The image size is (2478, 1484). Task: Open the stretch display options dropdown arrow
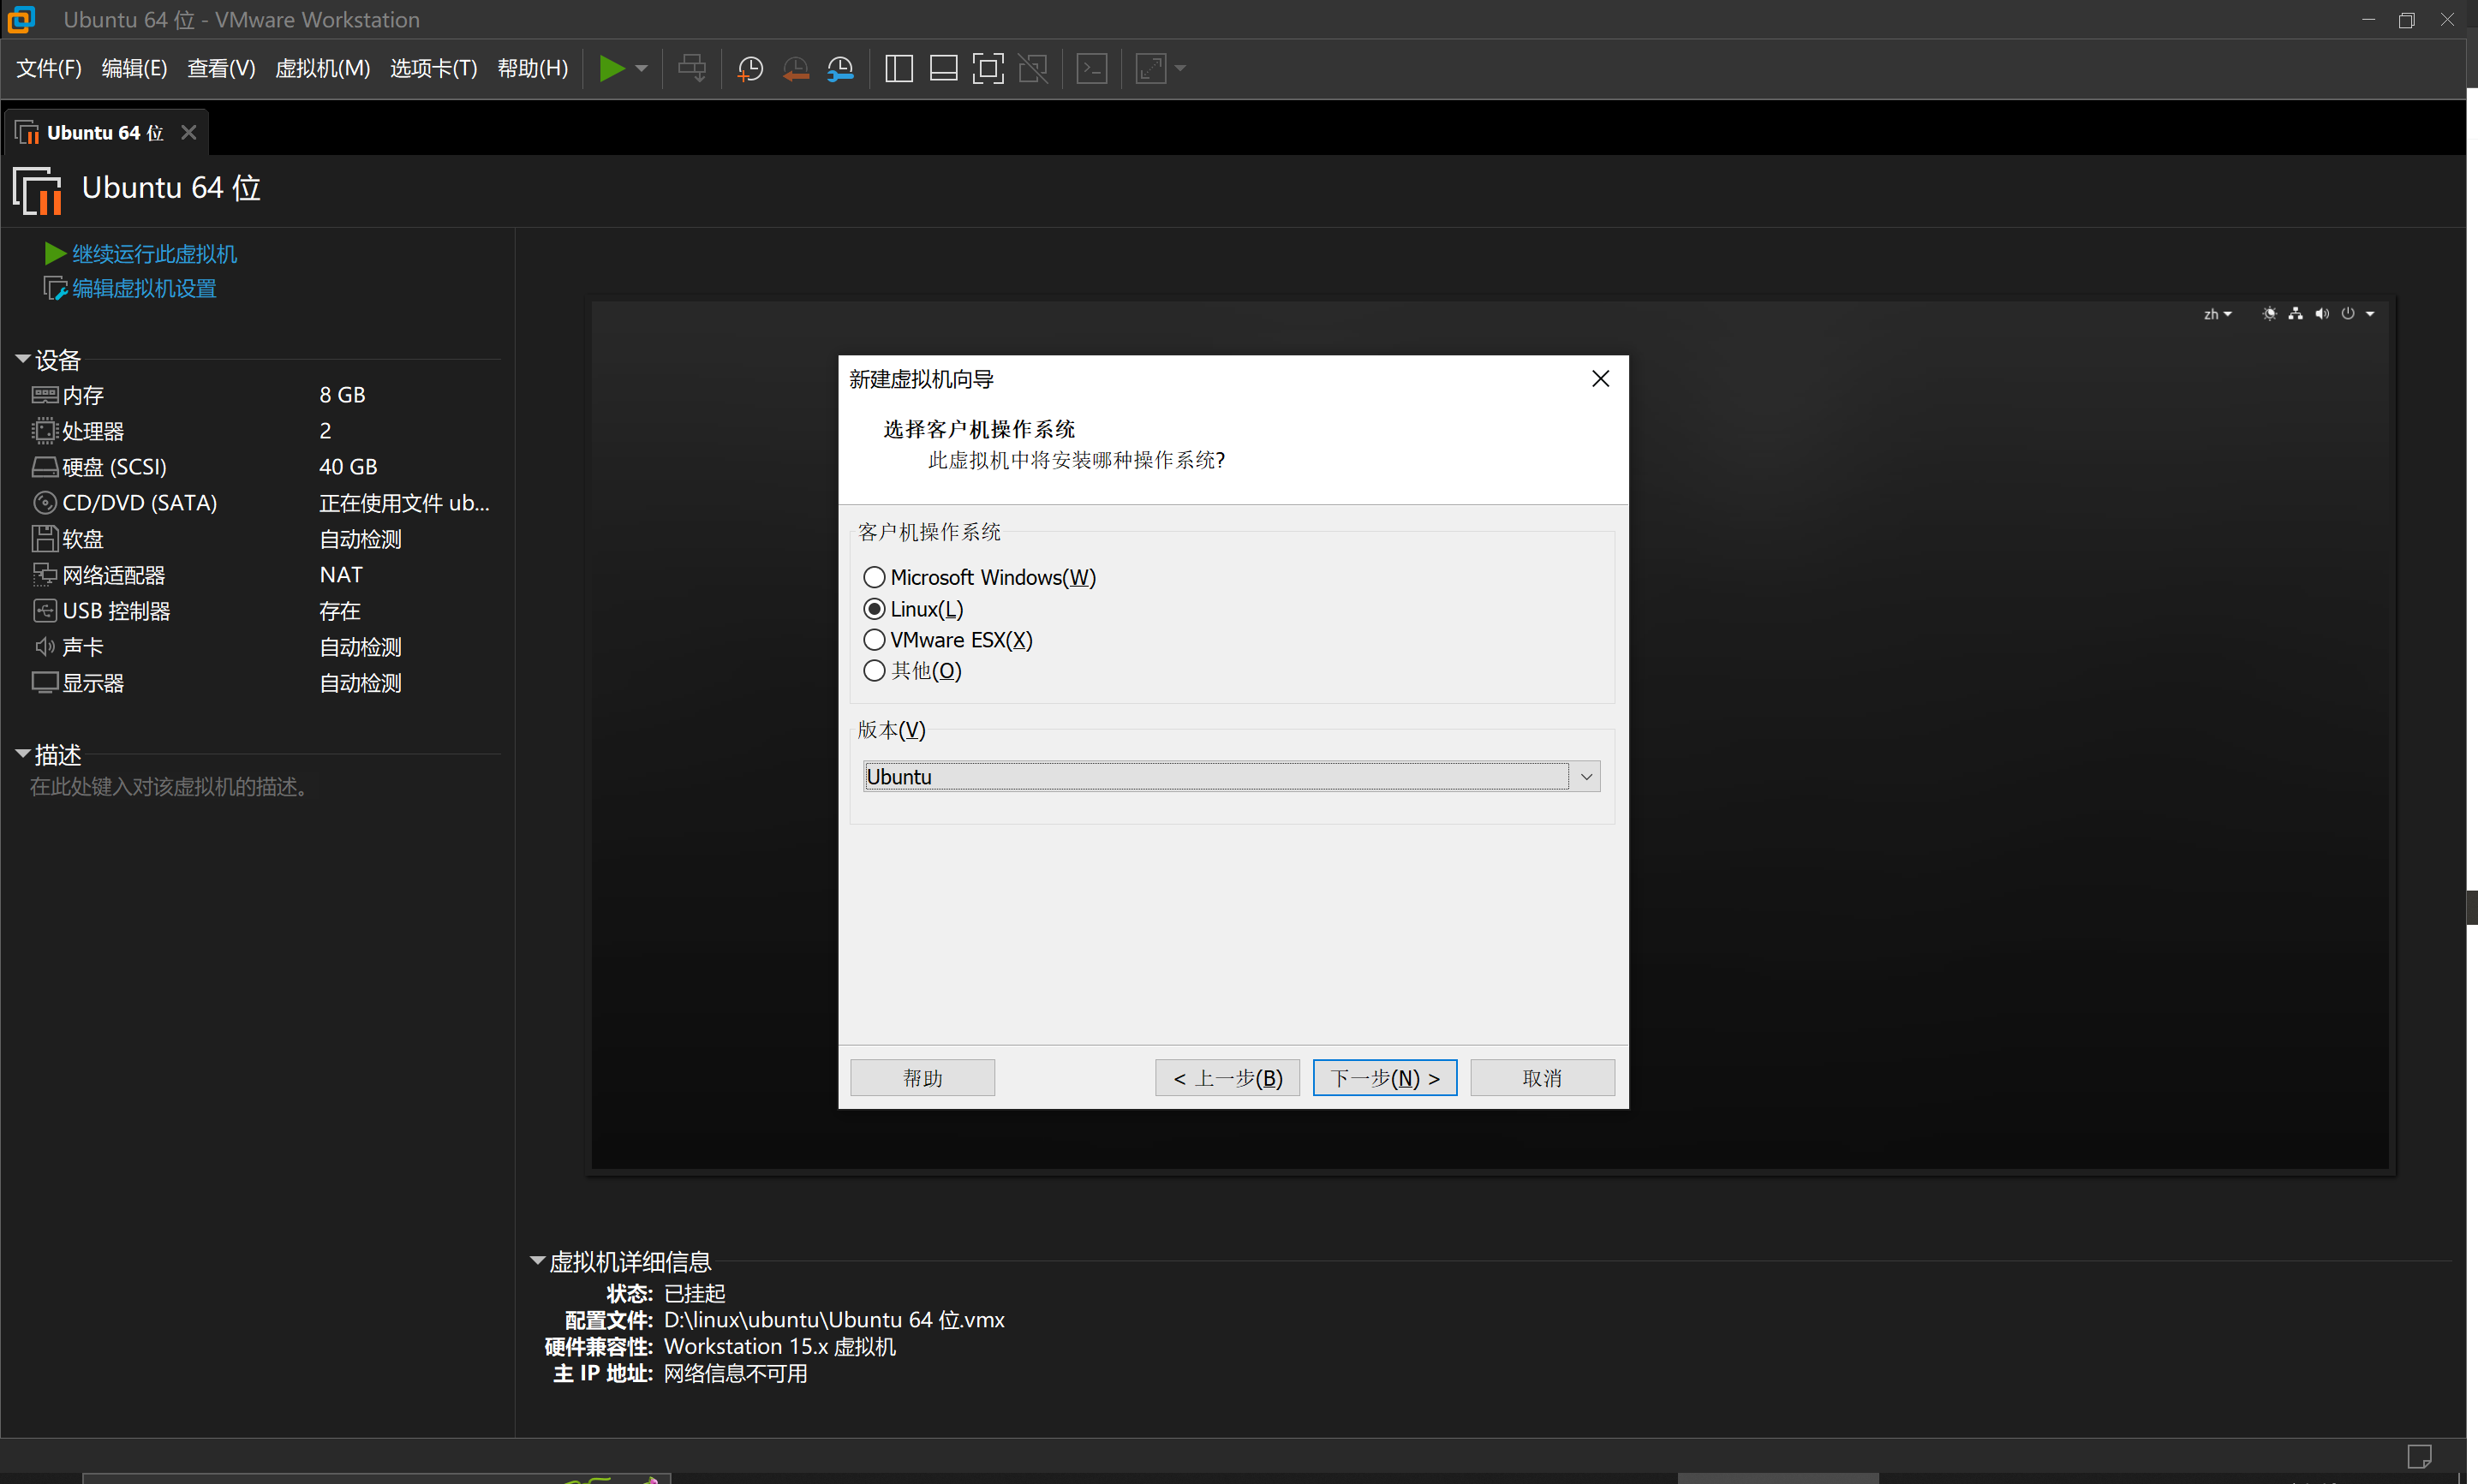point(1180,68)
